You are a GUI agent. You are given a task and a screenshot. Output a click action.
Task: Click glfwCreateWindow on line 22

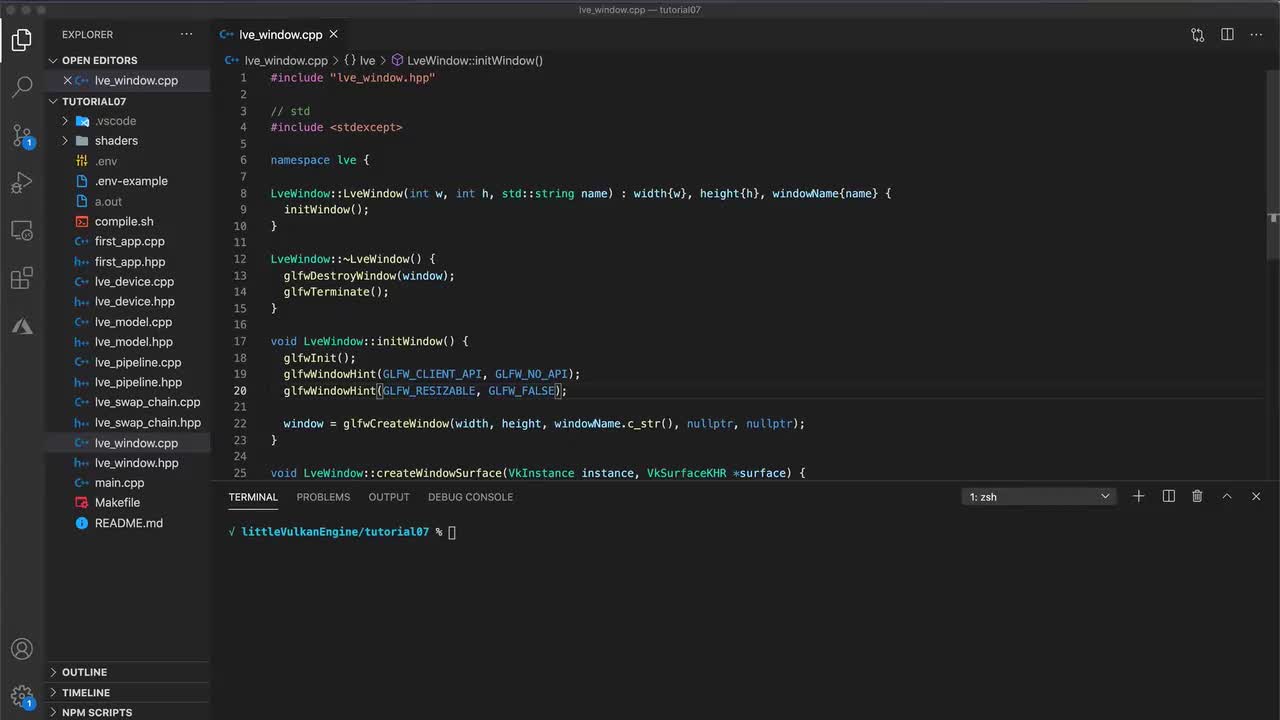(x=396, y=424)
